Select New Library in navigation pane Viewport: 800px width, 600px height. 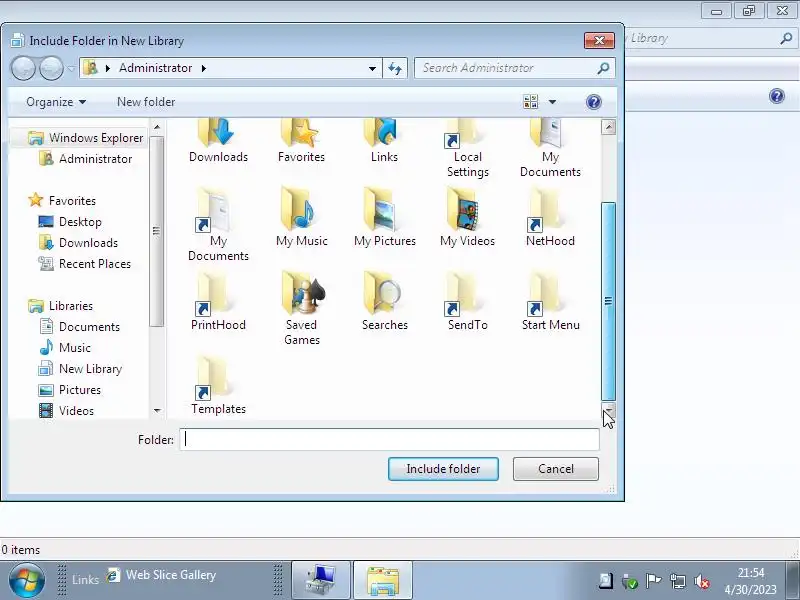[x=80, y=369]
